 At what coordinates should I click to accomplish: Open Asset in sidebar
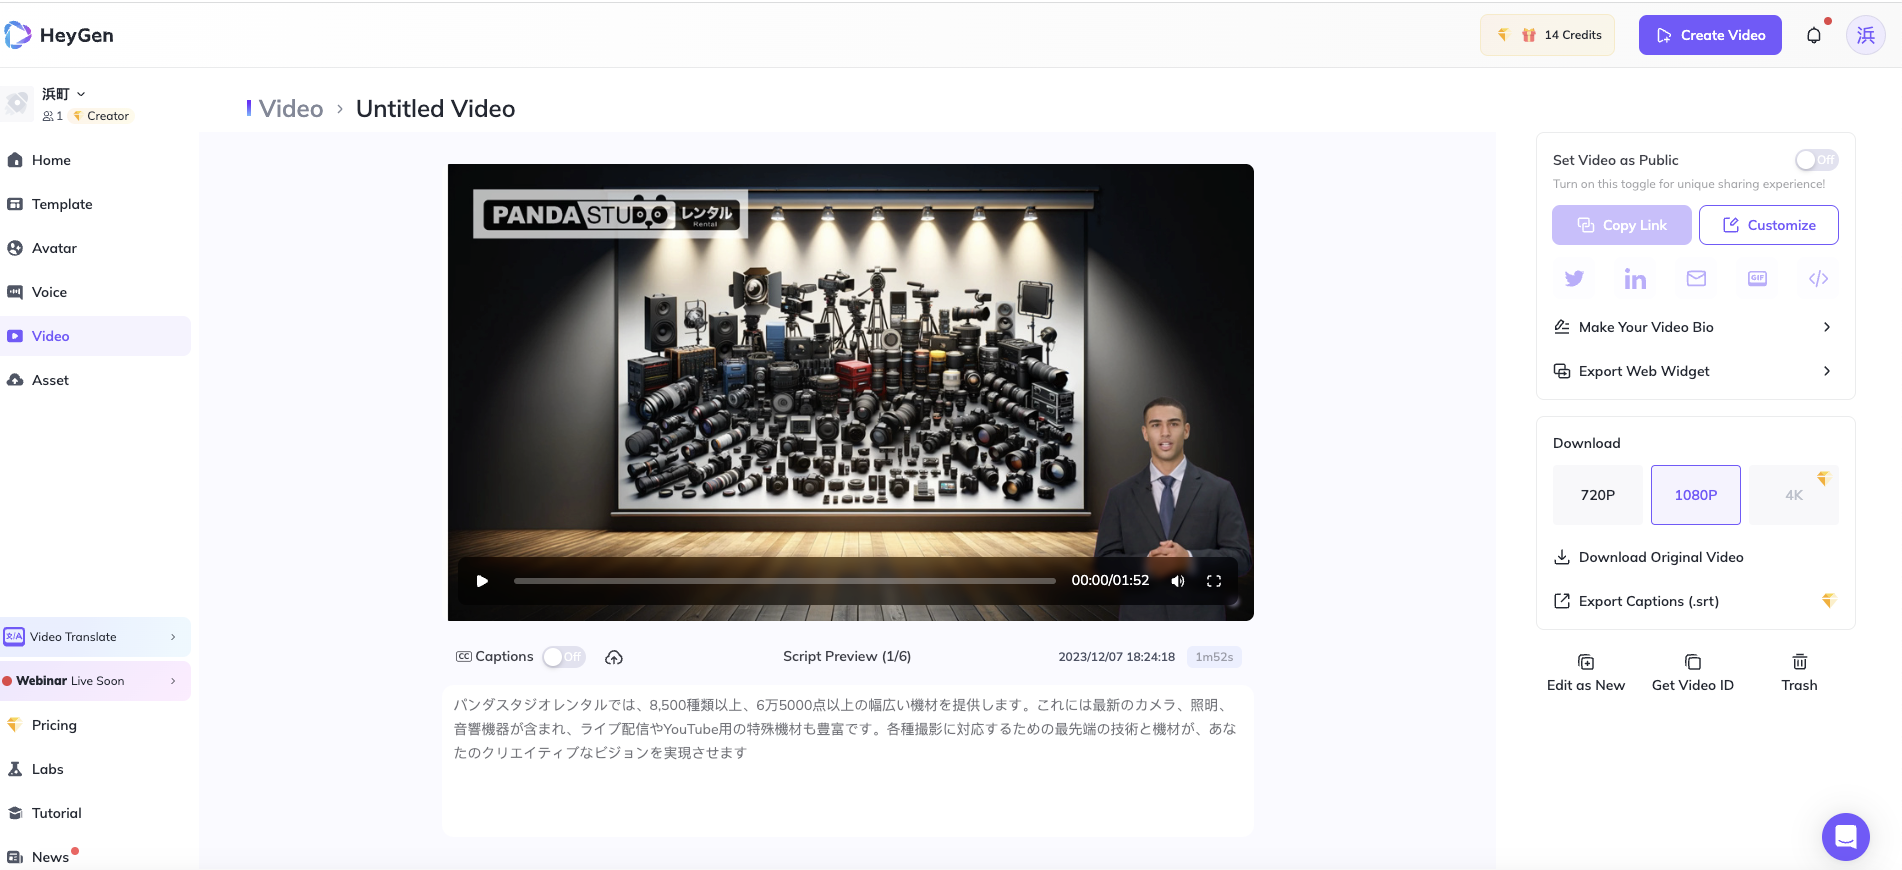pyautogui.click(x=95, y=380)
